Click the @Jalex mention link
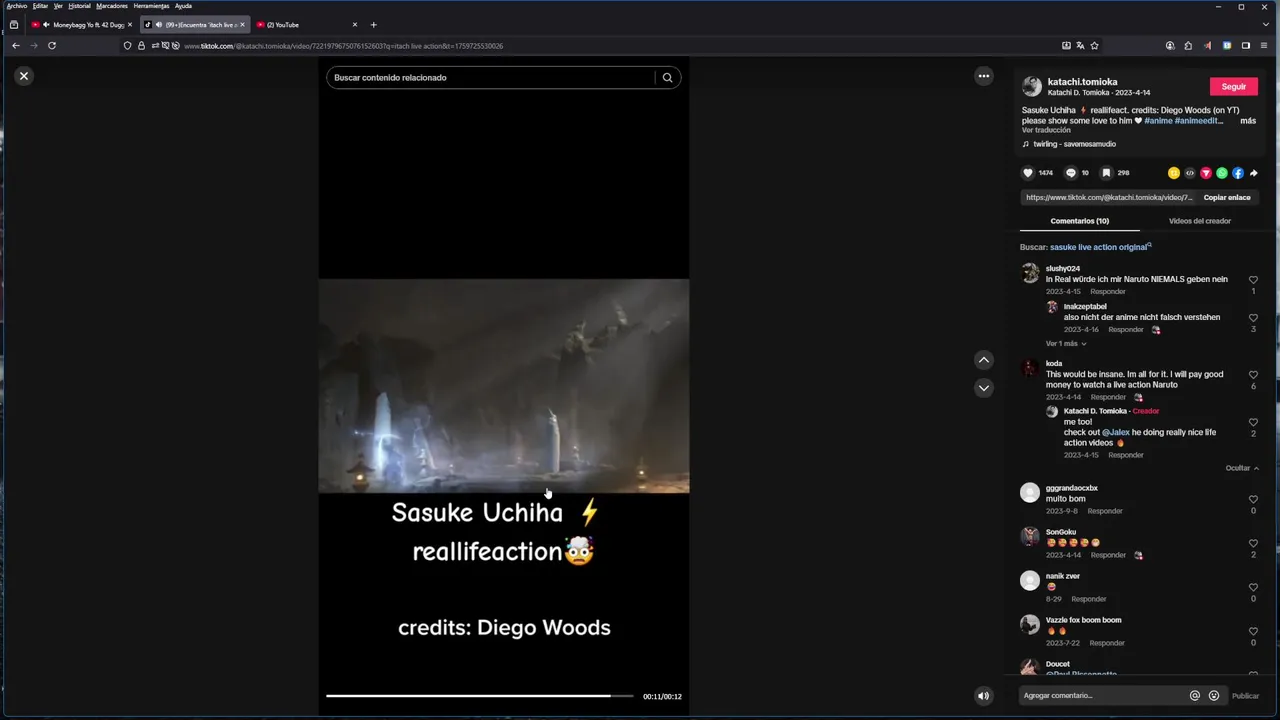This screenshot has width=1280, height=720. (x=1116, y=433)
